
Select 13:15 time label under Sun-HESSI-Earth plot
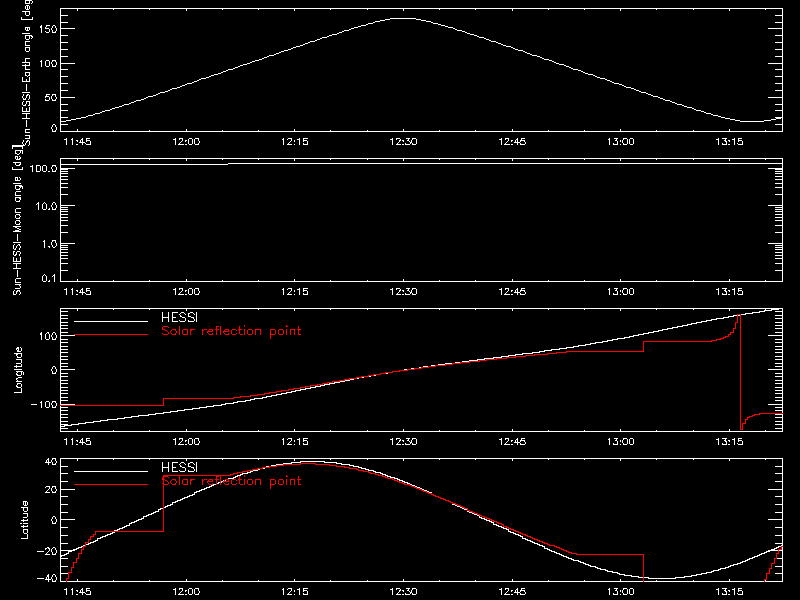729,141
